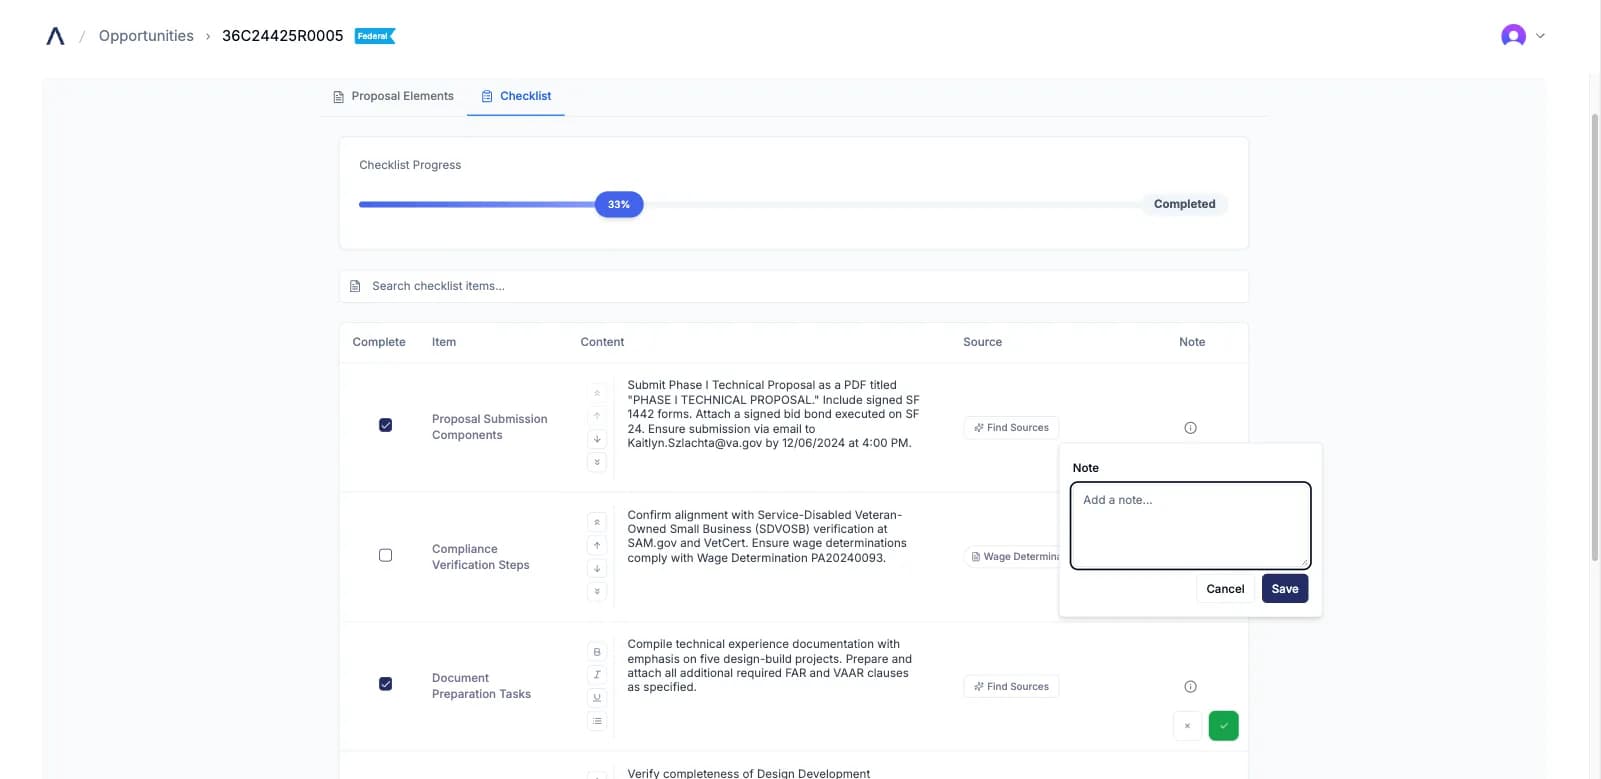Move Proposal Submission Components up one
Viewport: 1601px width, 779px height.
597,416
